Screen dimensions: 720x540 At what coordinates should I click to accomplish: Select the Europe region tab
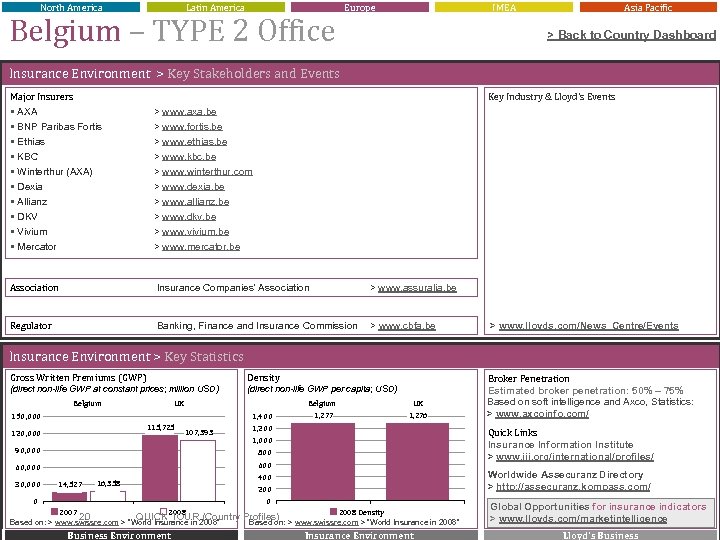[360, 7]
